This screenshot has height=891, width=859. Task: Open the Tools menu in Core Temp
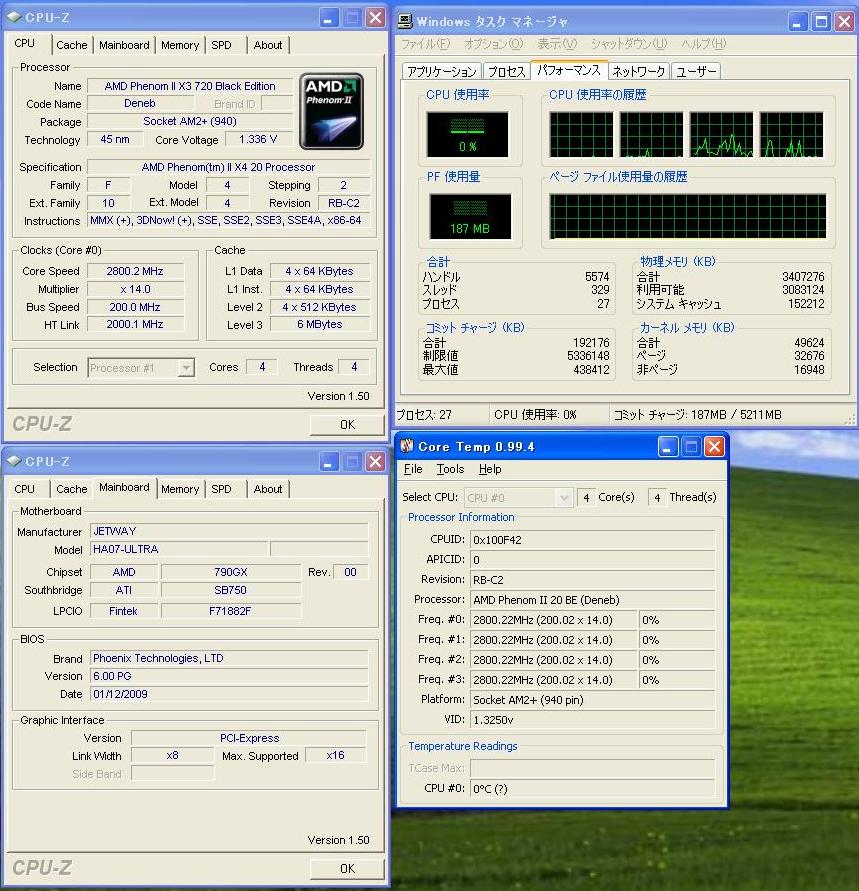point(451,469)
